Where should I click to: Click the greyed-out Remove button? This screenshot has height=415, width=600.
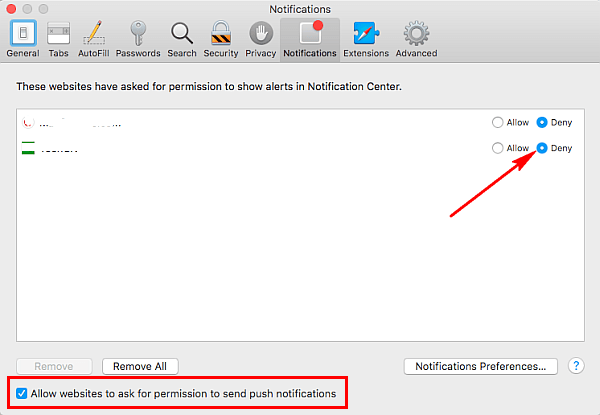pos(54,366)
